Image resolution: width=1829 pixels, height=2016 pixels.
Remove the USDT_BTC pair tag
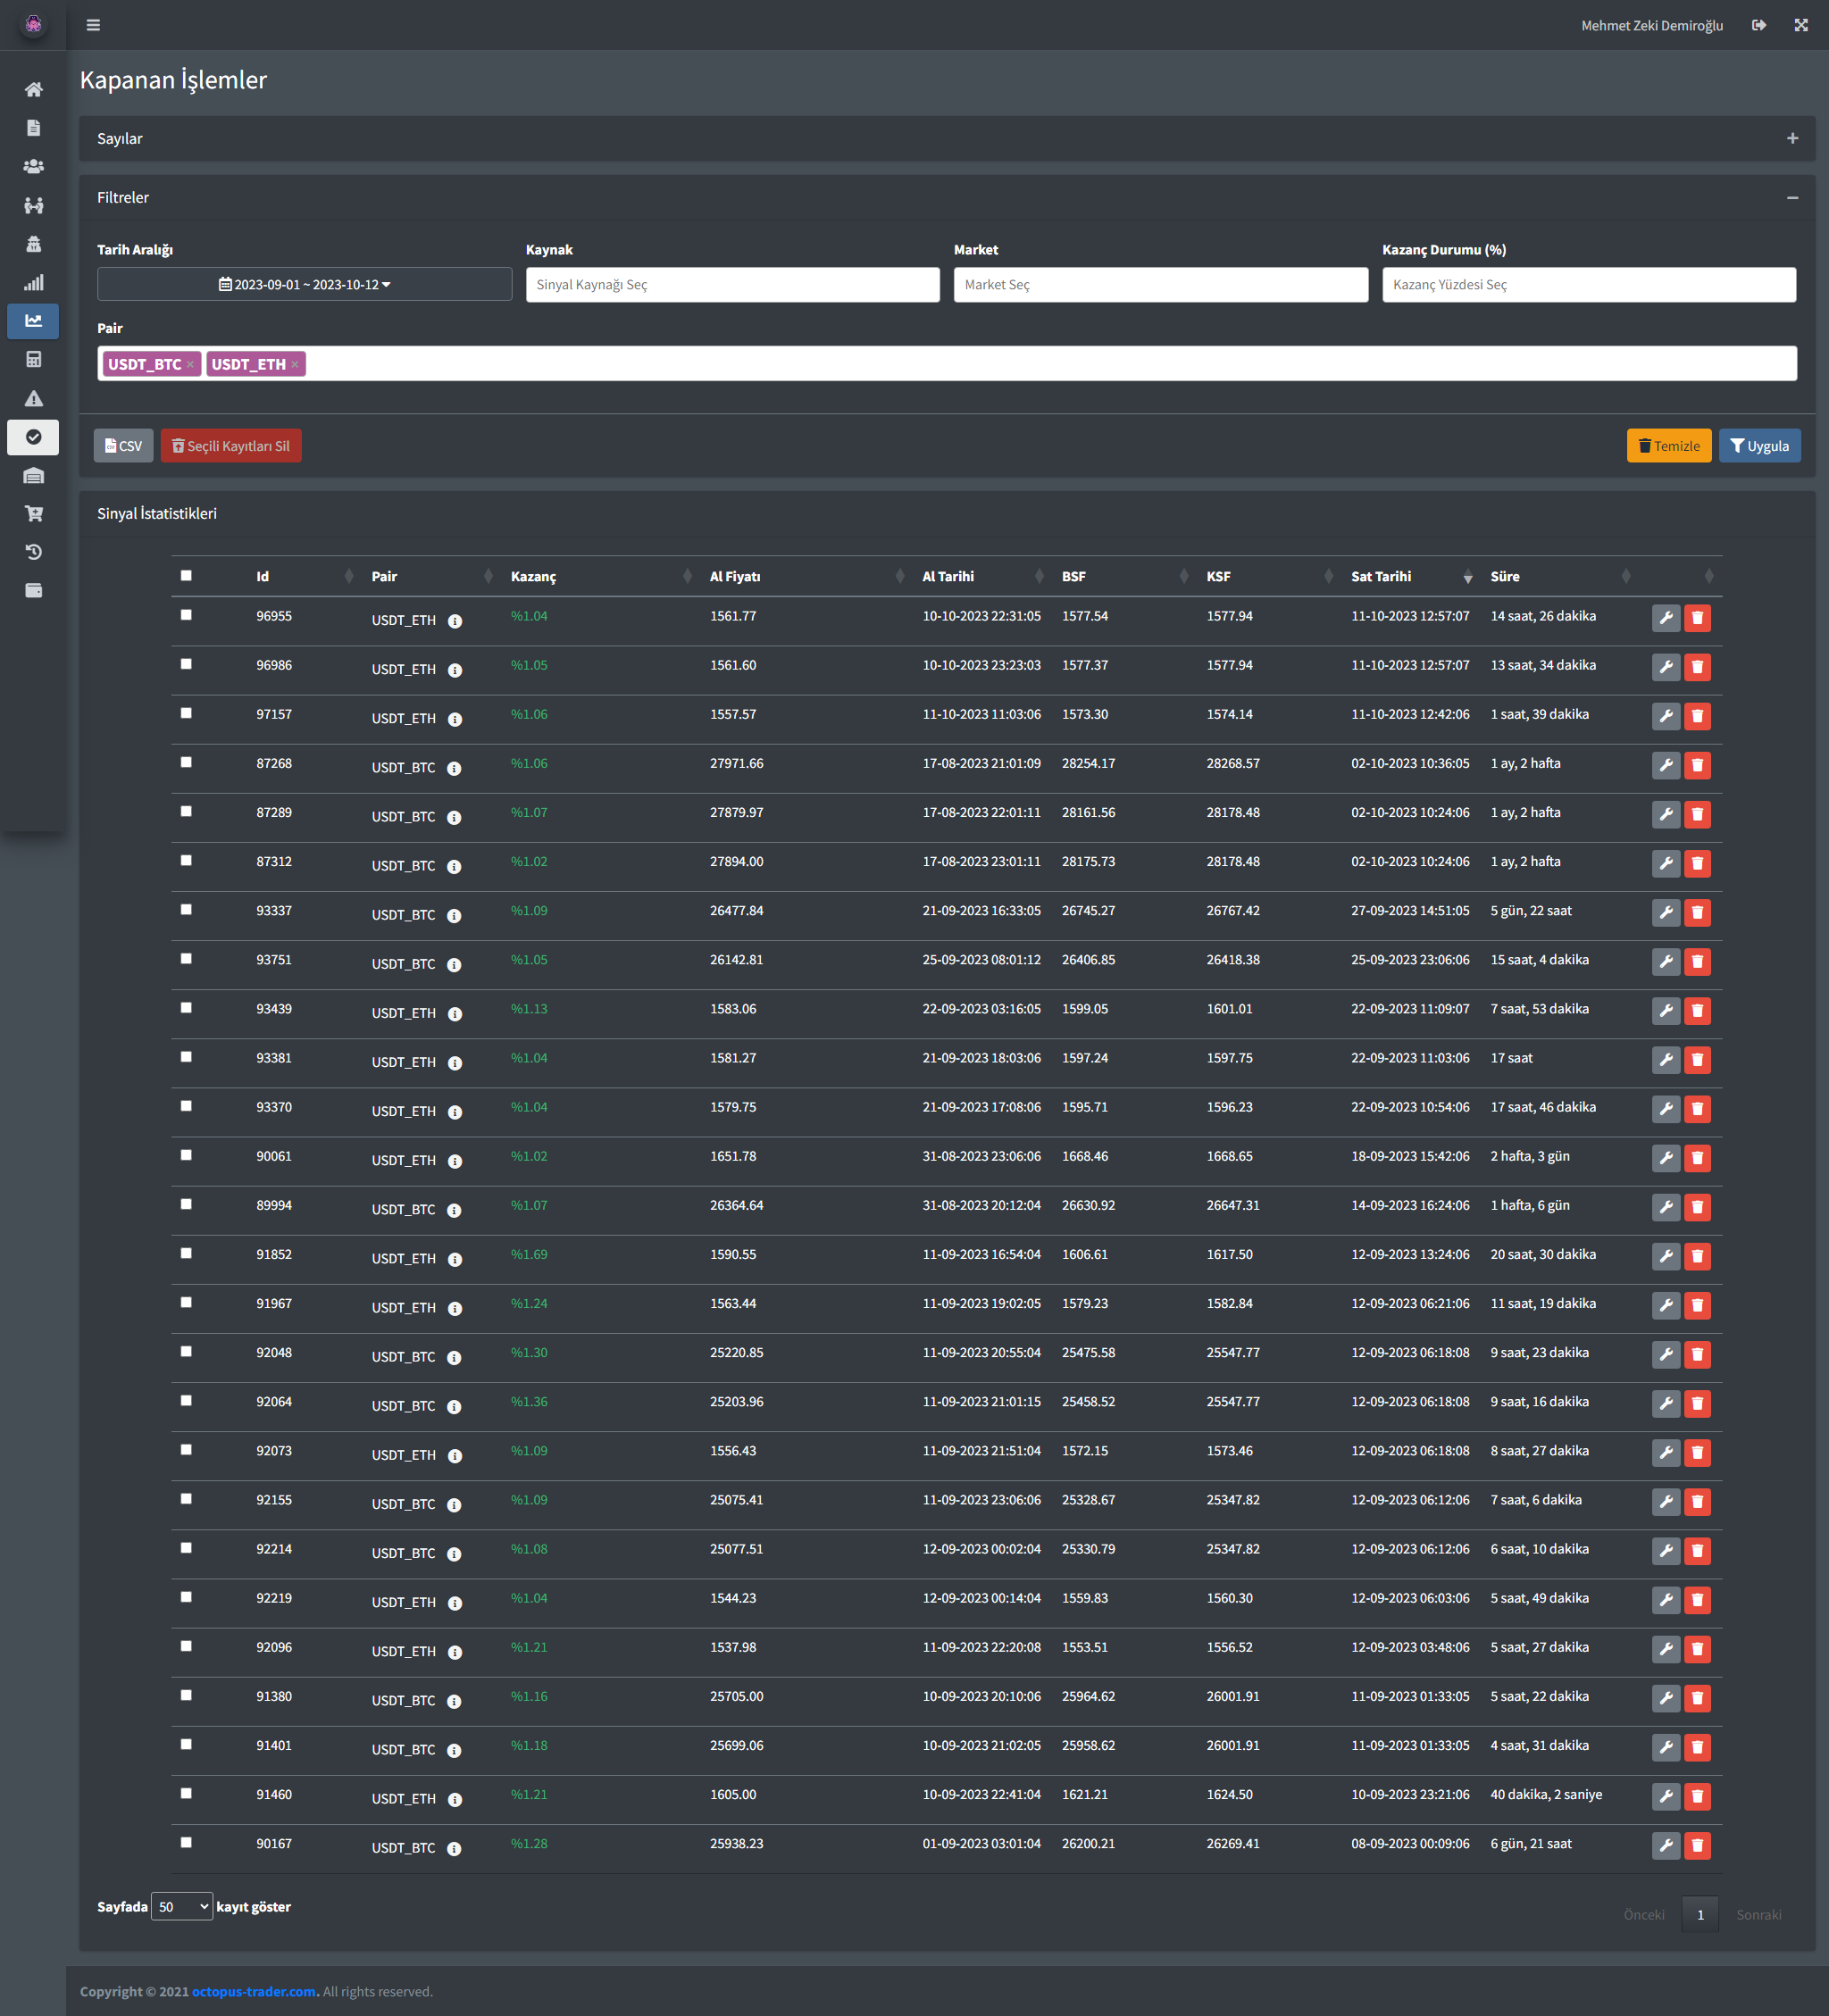(x=190, y=364)
